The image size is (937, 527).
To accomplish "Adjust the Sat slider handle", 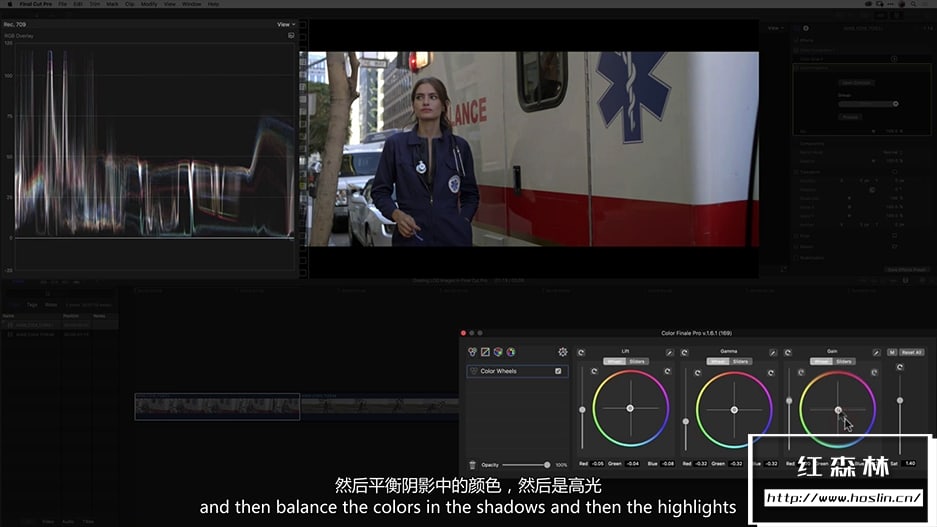I will [900, 400].
